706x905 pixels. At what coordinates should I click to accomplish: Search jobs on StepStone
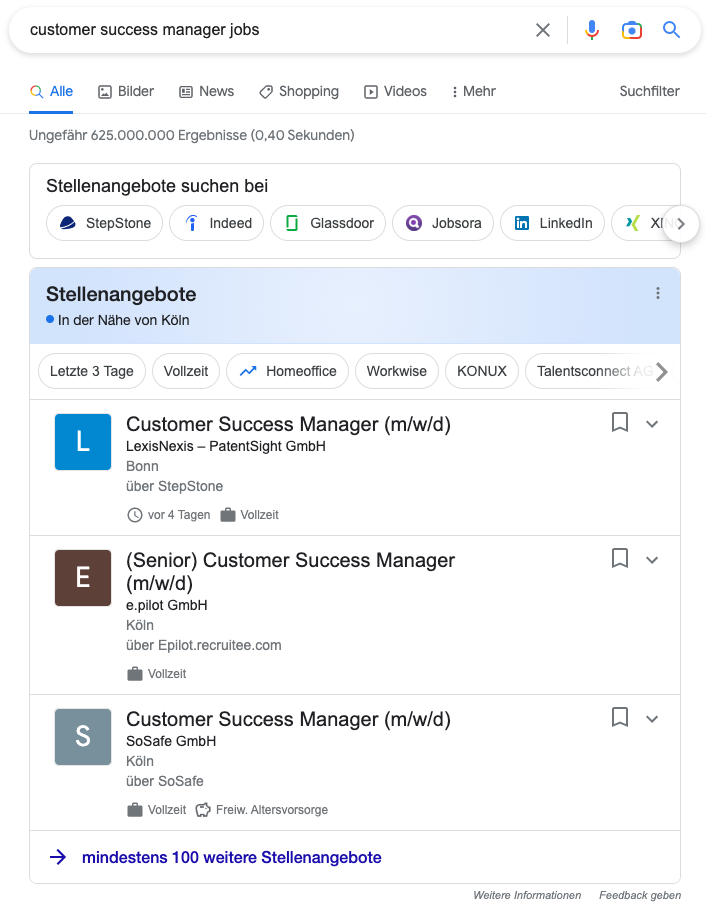coord(104,223)
